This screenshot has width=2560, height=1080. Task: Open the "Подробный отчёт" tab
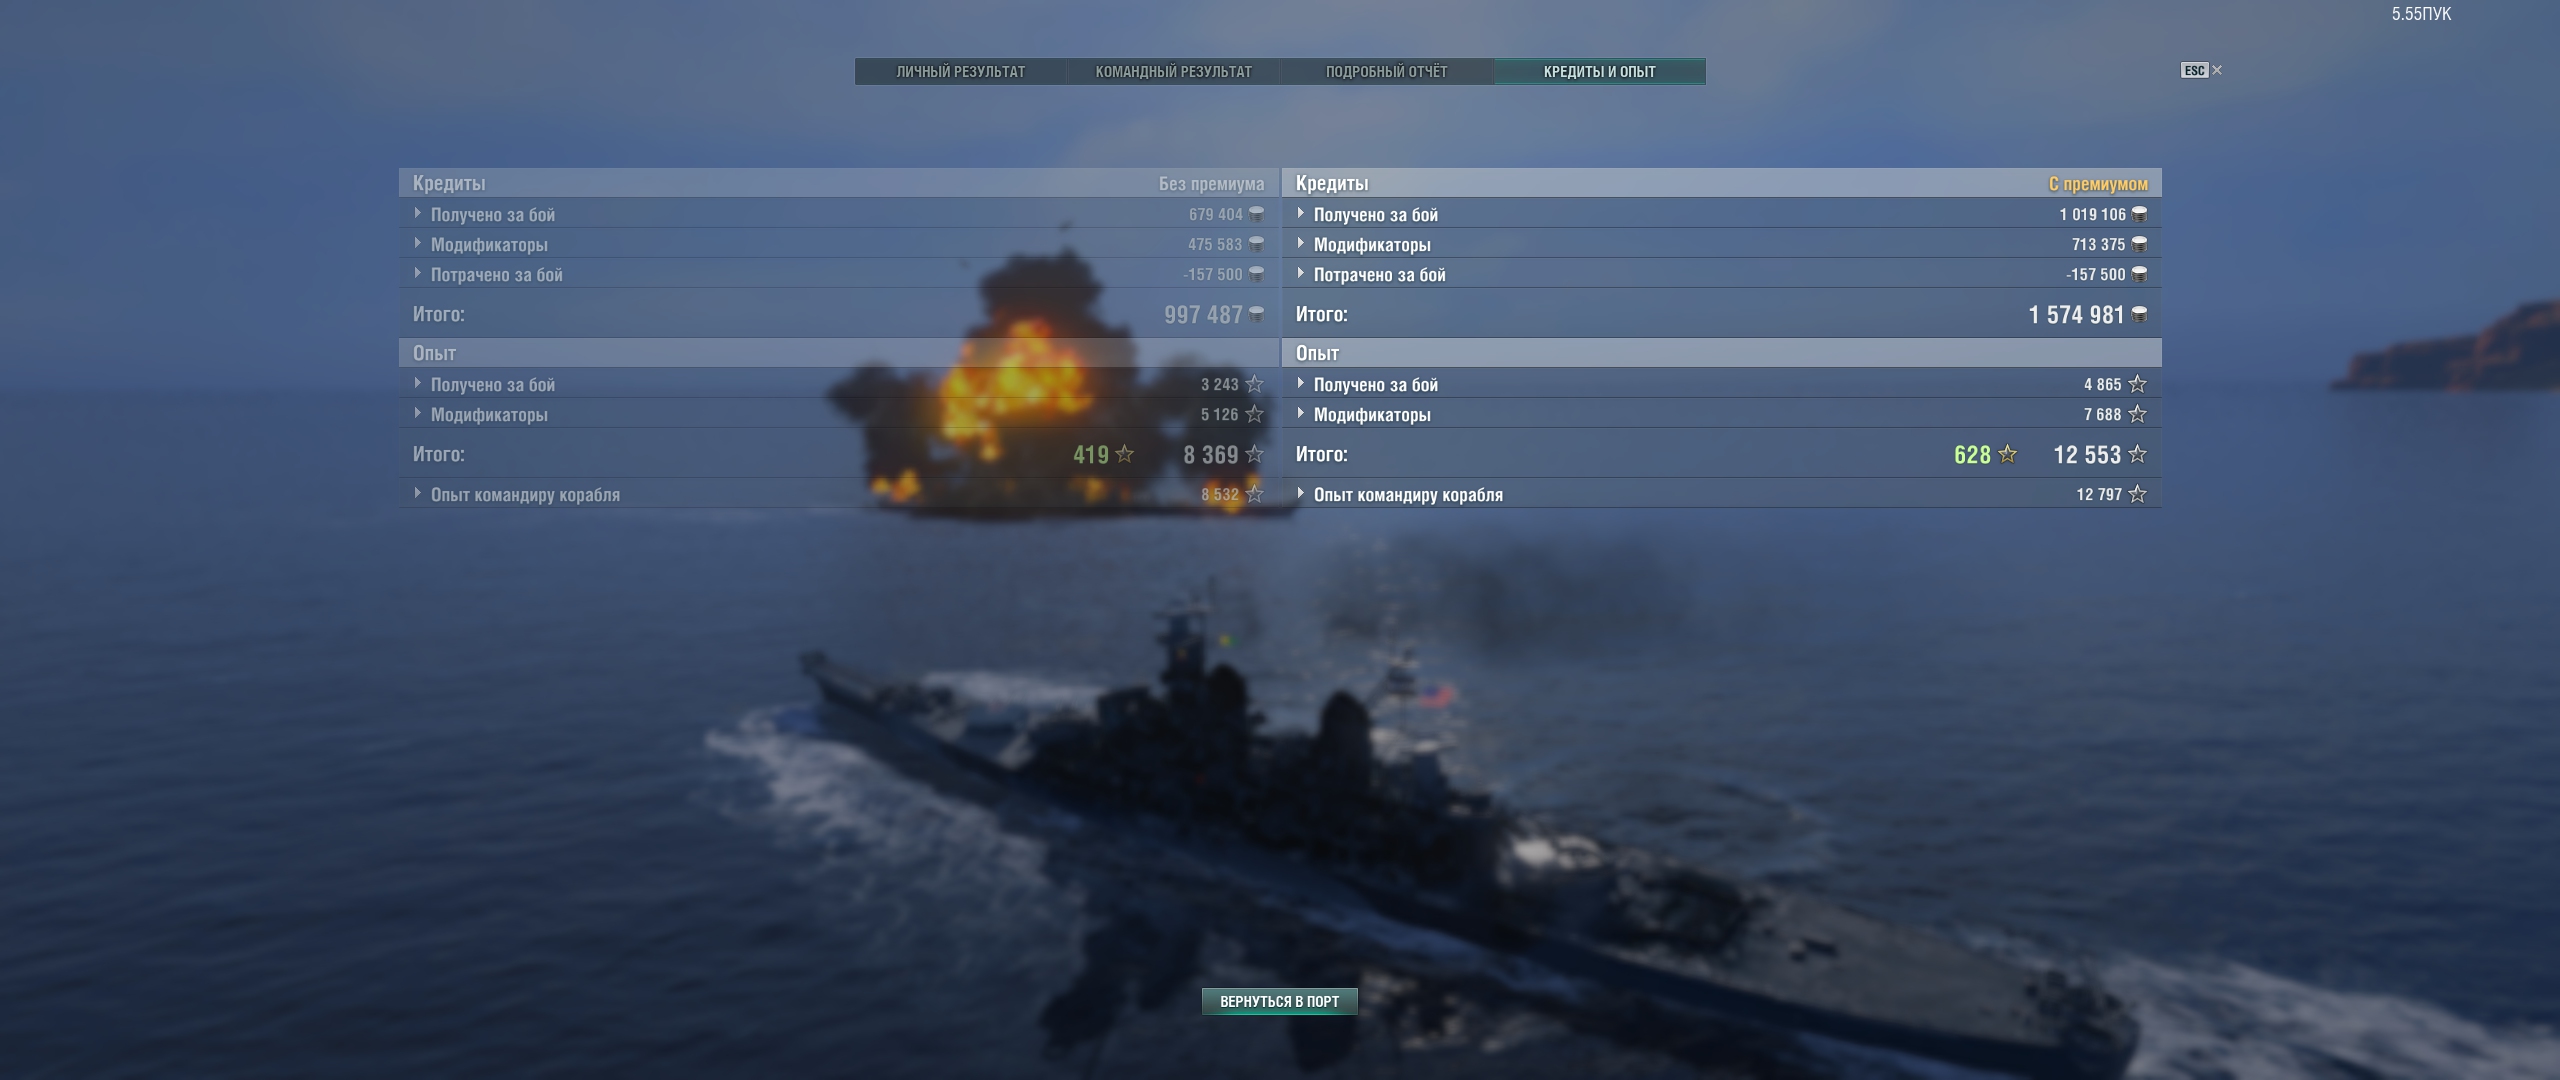[1386, 72]
